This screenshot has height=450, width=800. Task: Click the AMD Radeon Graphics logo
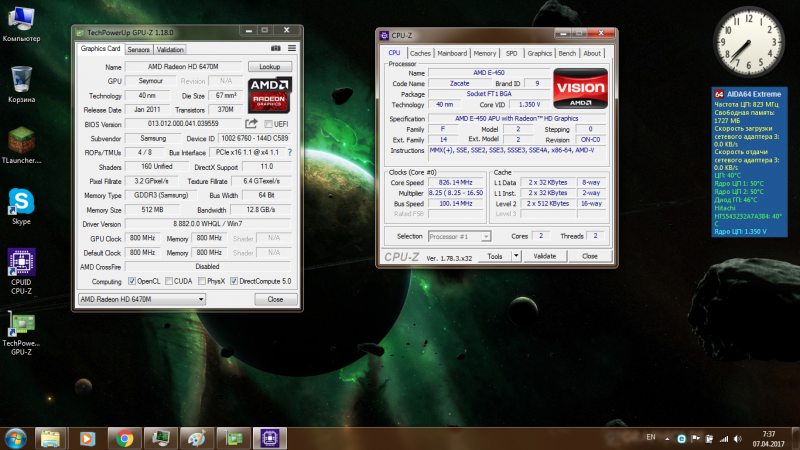(x=270, y=95)
